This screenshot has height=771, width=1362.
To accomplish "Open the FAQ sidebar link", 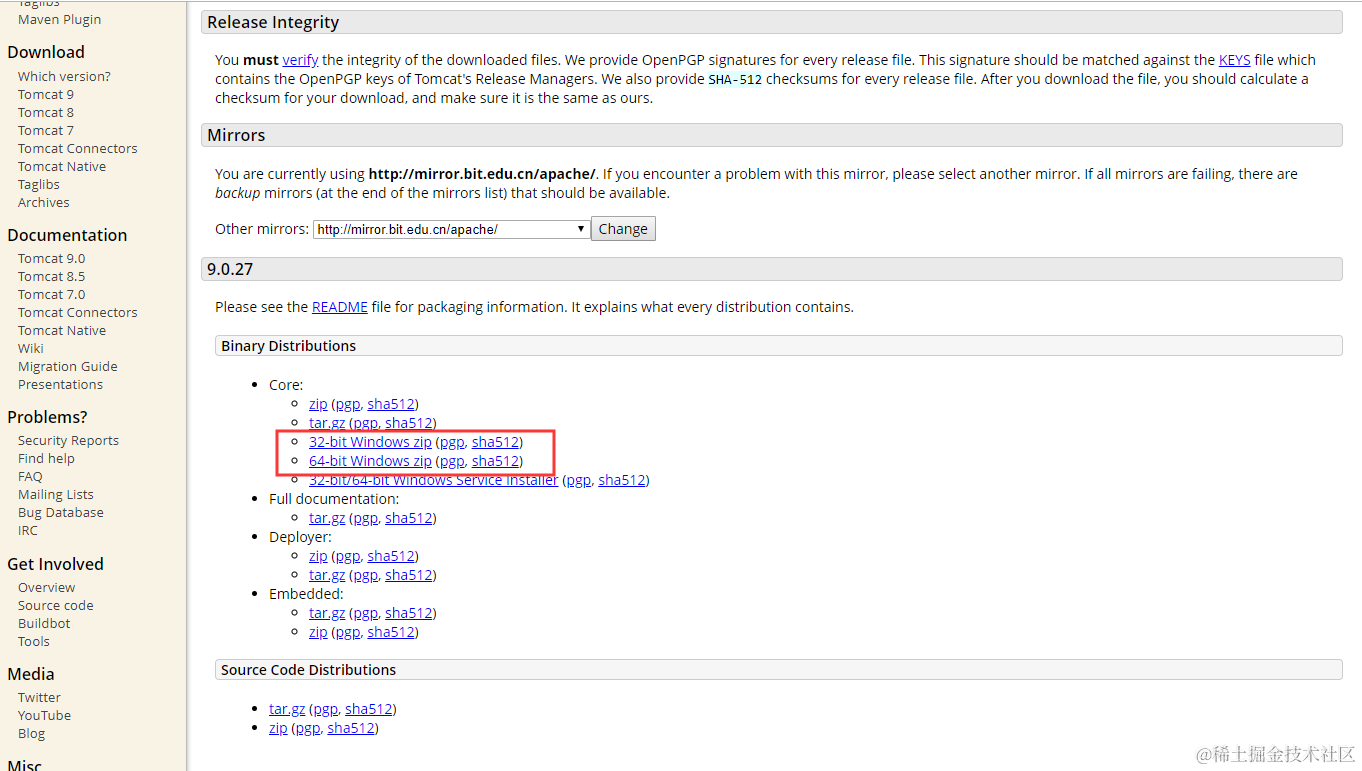I will pos(30,476).
